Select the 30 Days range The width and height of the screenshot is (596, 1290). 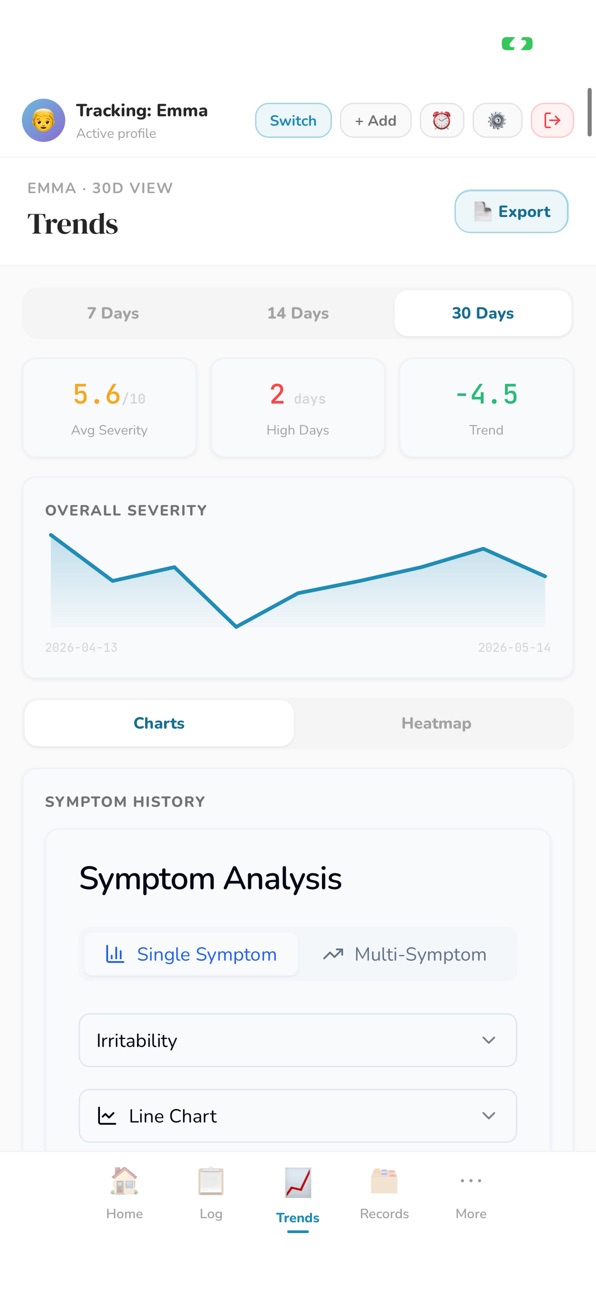click(483, 313)
